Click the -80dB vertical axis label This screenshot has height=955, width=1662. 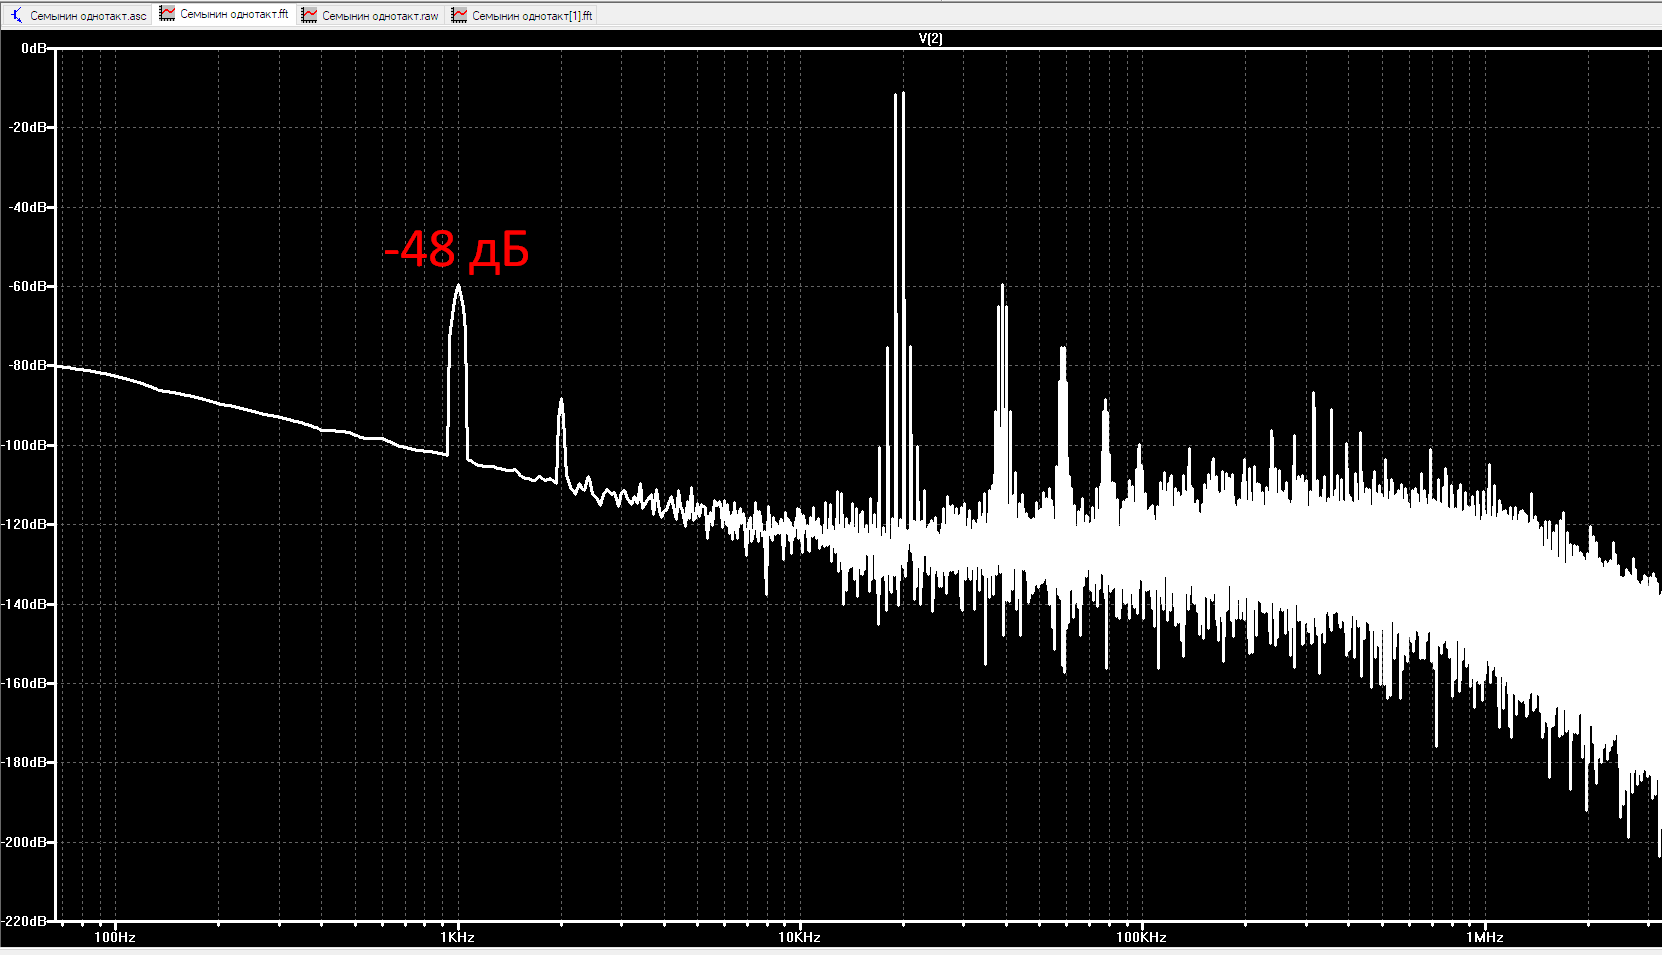coord(27,365)
